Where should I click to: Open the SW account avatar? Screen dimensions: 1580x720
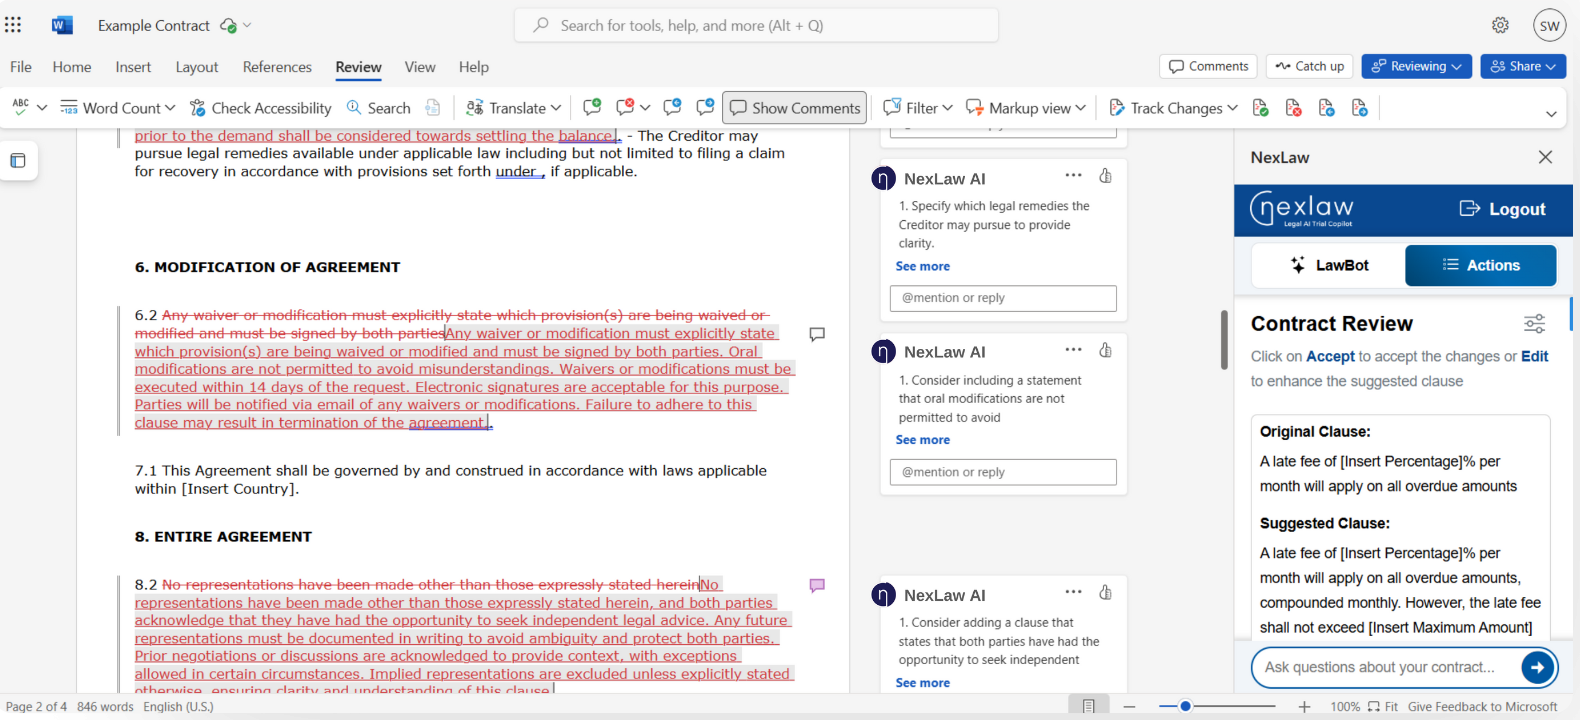1549,26
